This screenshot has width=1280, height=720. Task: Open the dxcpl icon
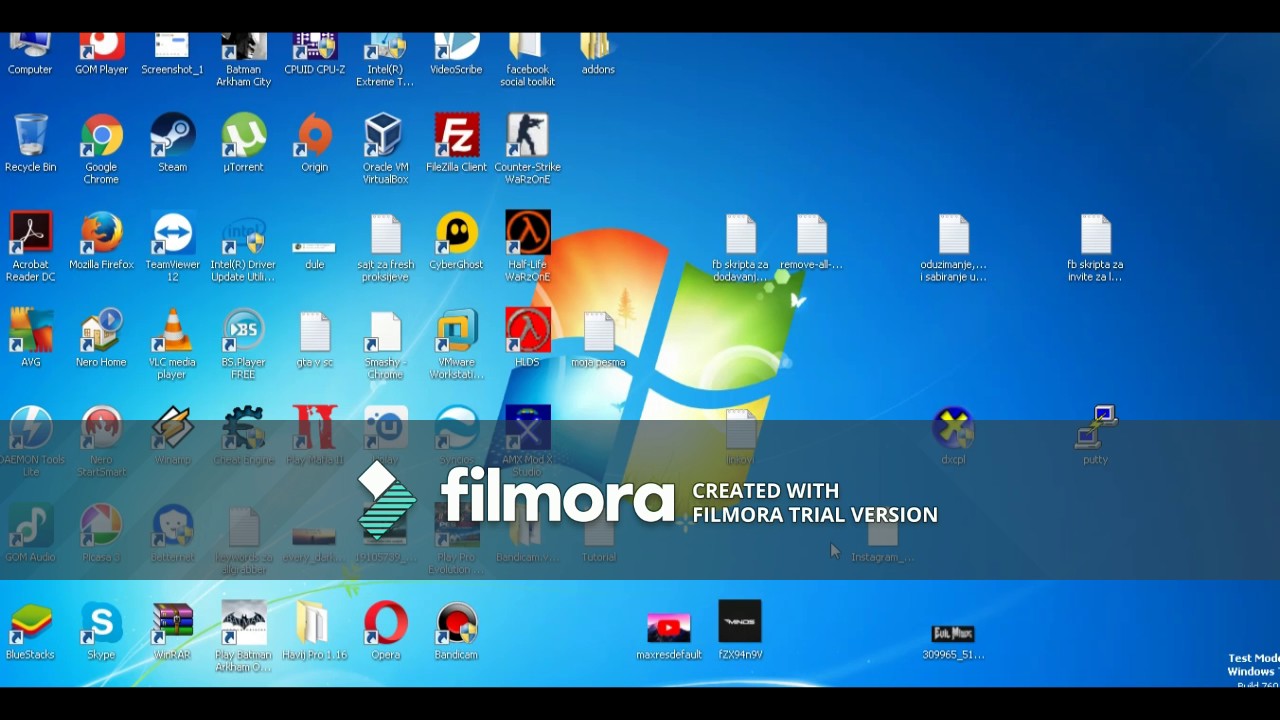click(953, 428)
